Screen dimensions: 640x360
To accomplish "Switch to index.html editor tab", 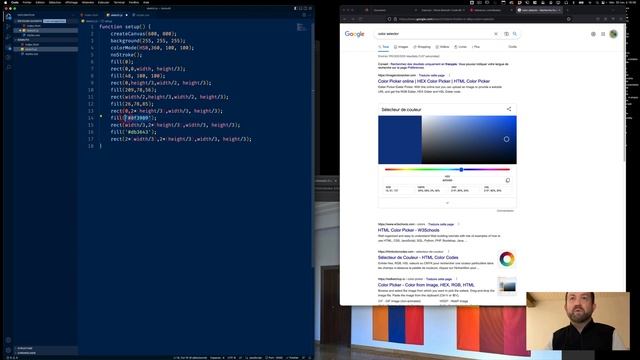I will tap(91, 15).
